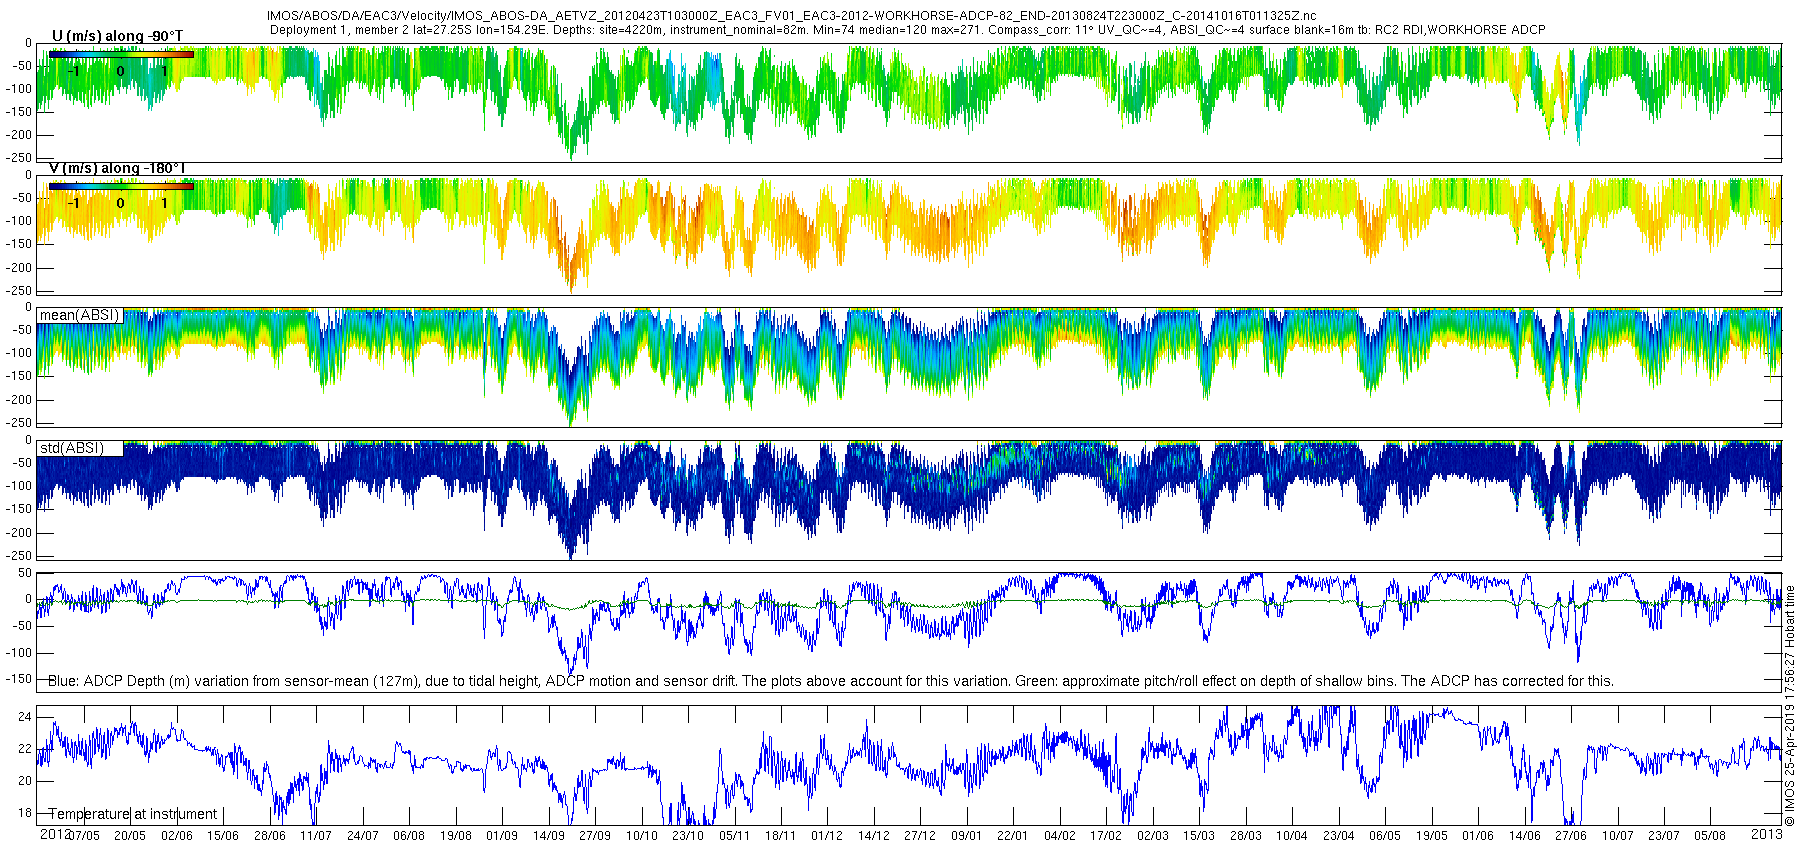1800x850 pixels.
Task: Click the '02/03' date tick
Action: [1152, 836]
